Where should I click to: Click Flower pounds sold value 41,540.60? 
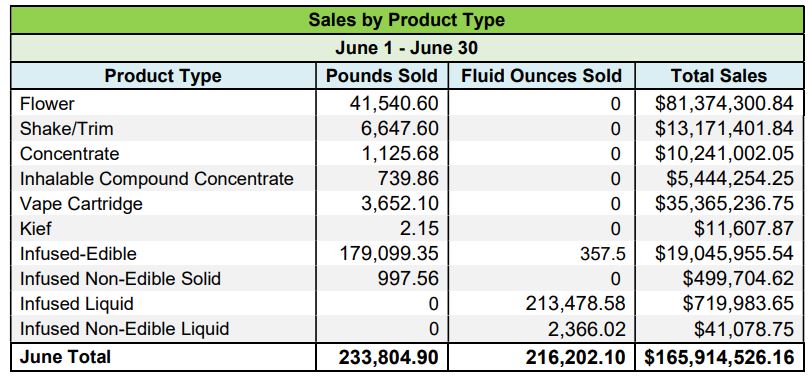coord(394,104)
